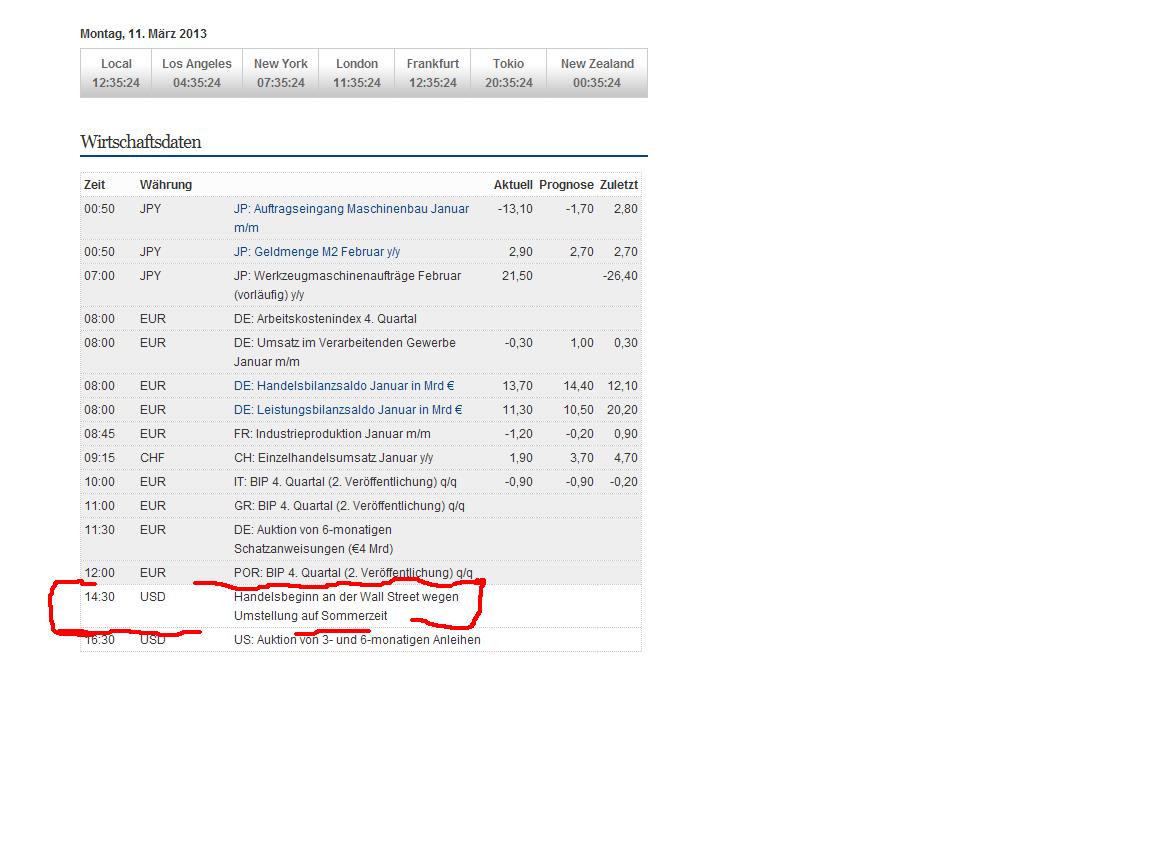Click the Zuletzt value 2,80
This screenshot has width=1152, height=864.
pos(626,209)
